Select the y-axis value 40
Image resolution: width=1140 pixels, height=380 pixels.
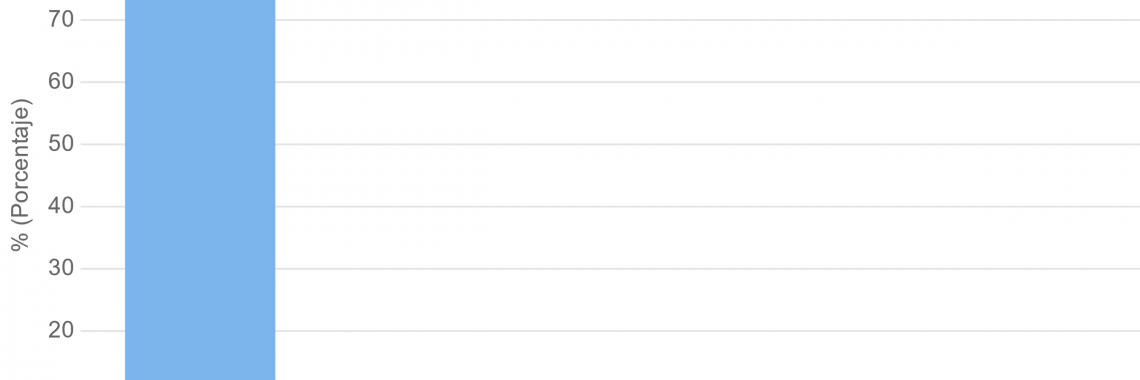point(61,206)
